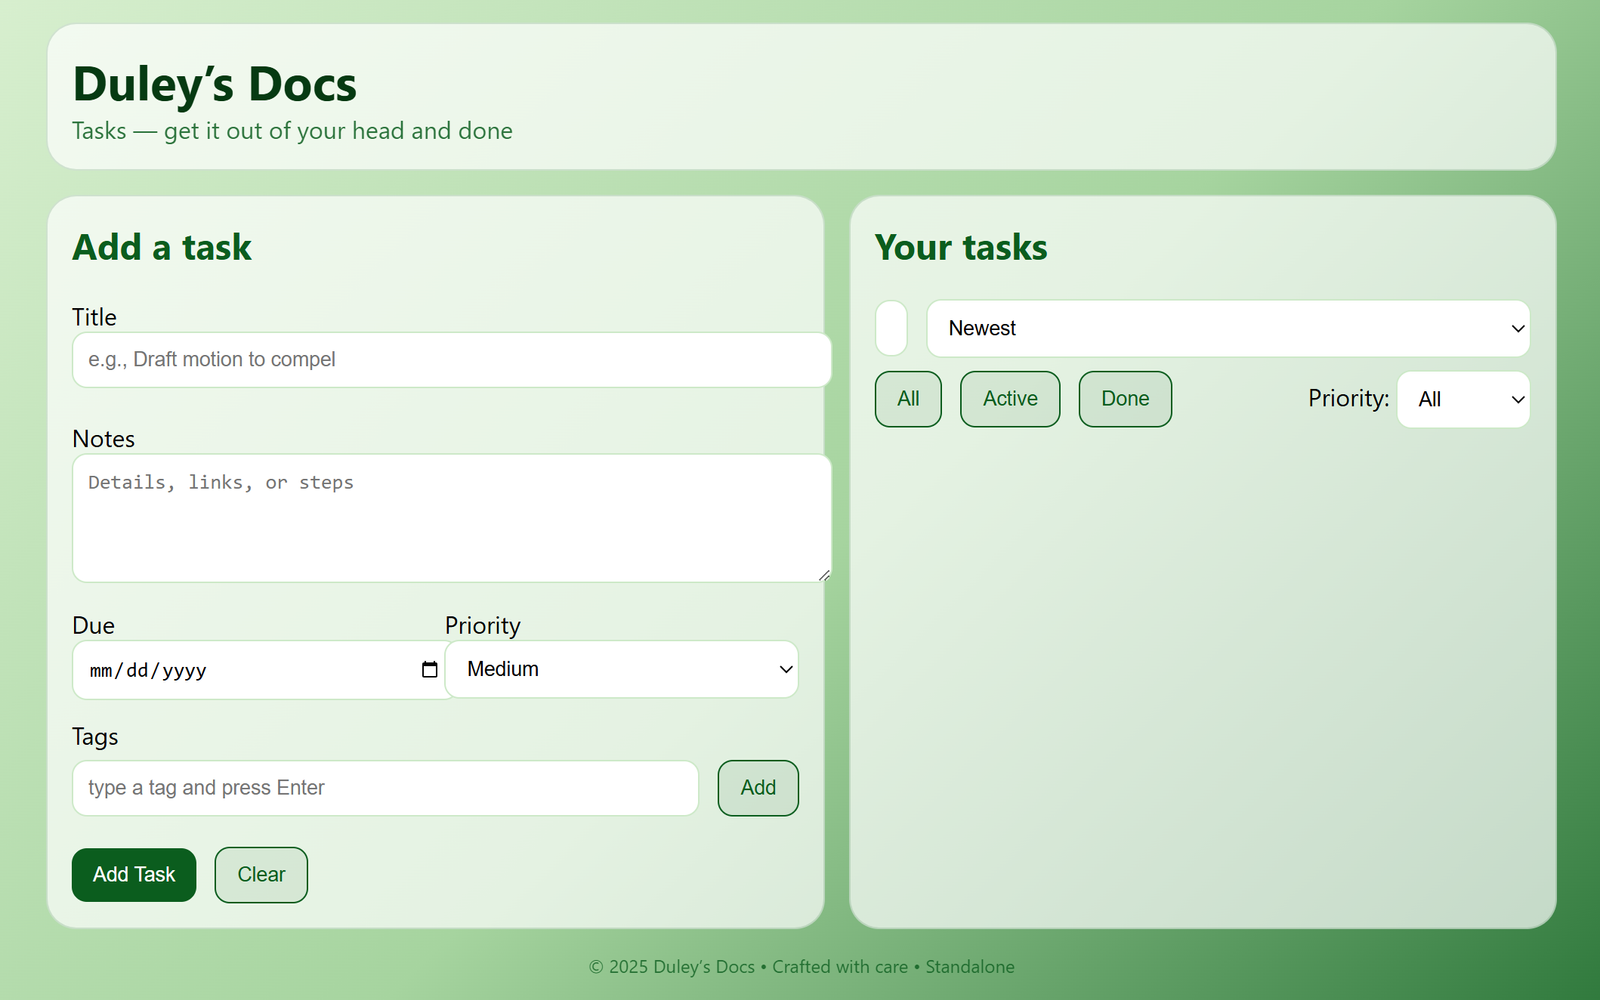The image size is (1600, 1000).
Task: Click the Duley's Docs page title
Action: [x=214, y=84]
